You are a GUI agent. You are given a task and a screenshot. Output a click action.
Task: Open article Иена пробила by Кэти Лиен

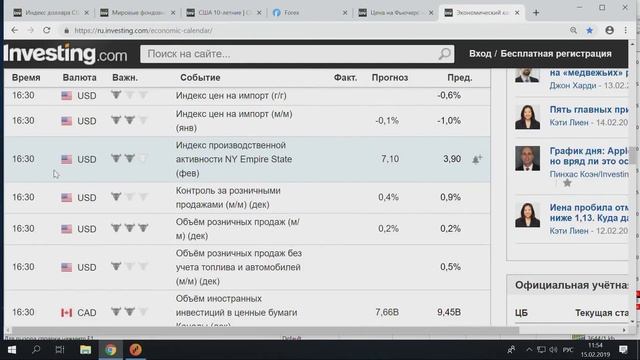(x=589, y=213)
